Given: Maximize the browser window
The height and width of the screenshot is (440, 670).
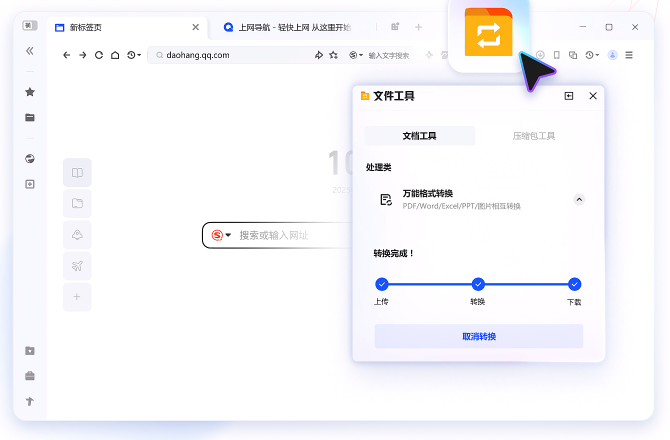Looking at the screenshot, I should click(609, 27).
